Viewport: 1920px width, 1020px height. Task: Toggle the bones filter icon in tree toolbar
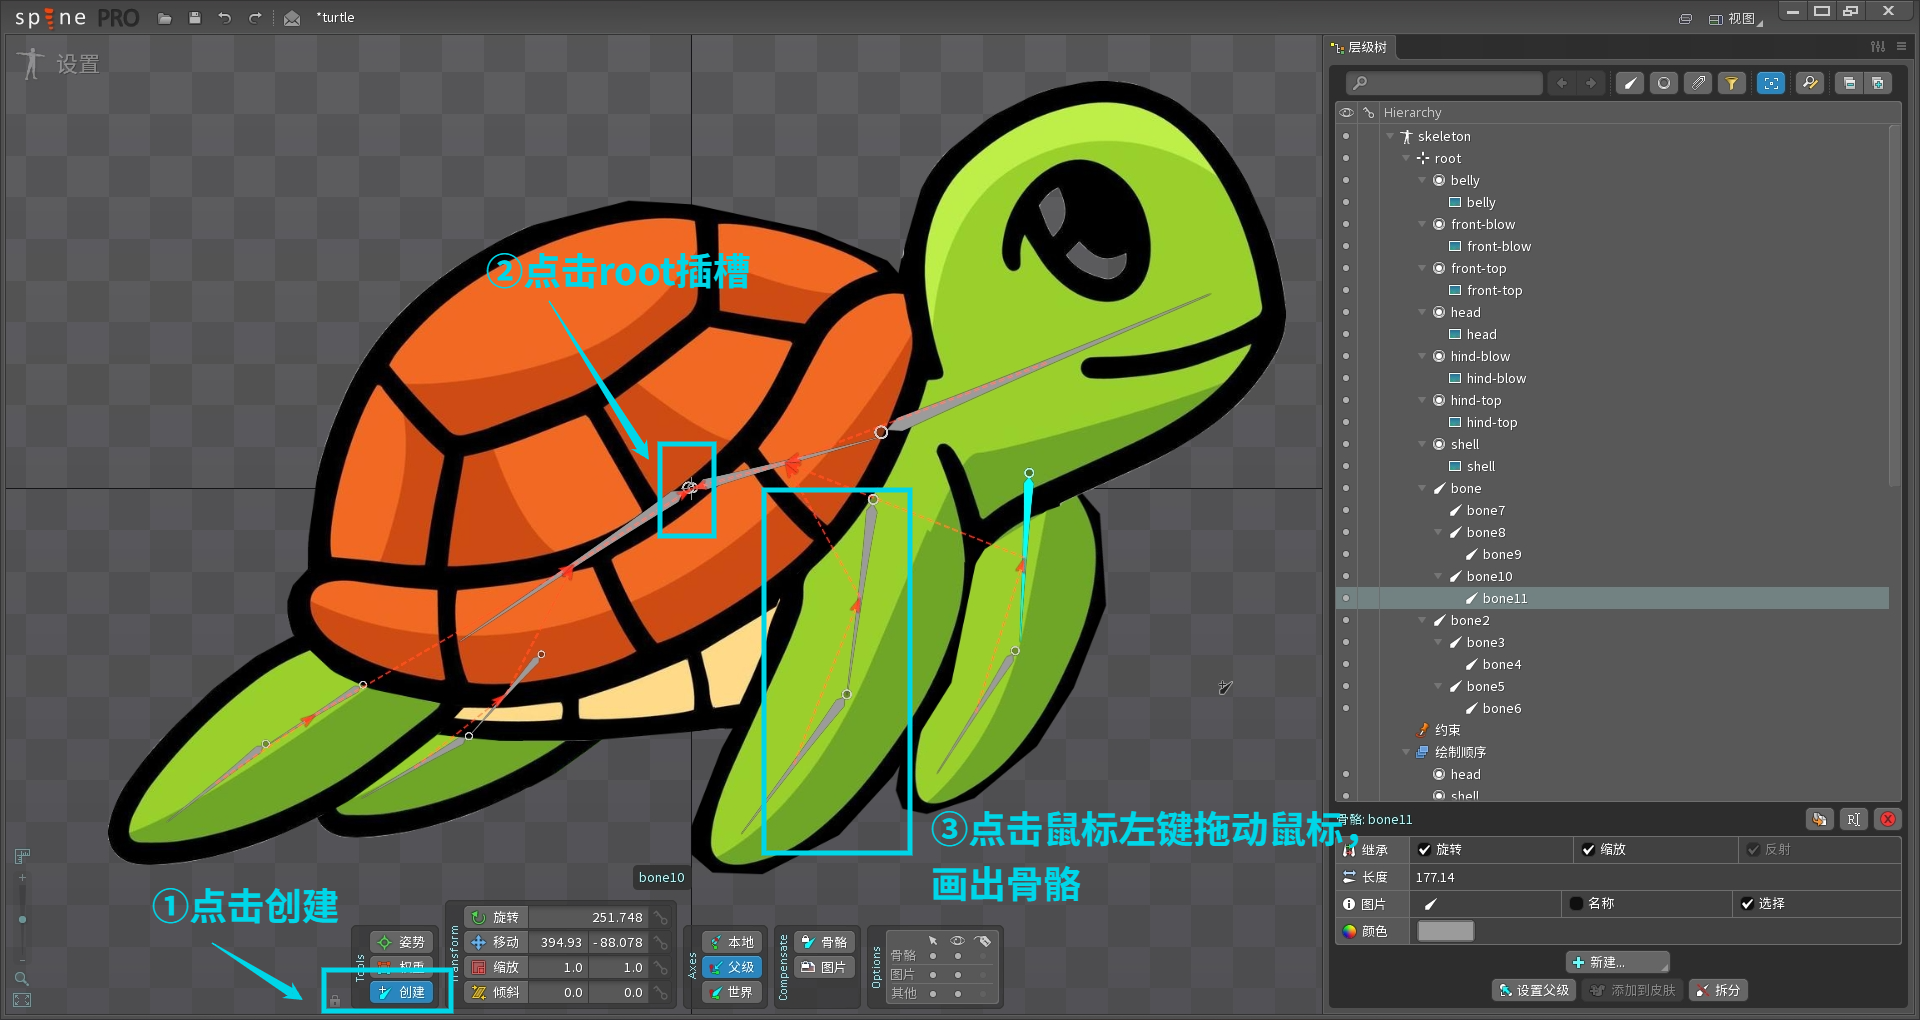(x=1630, y=83)
